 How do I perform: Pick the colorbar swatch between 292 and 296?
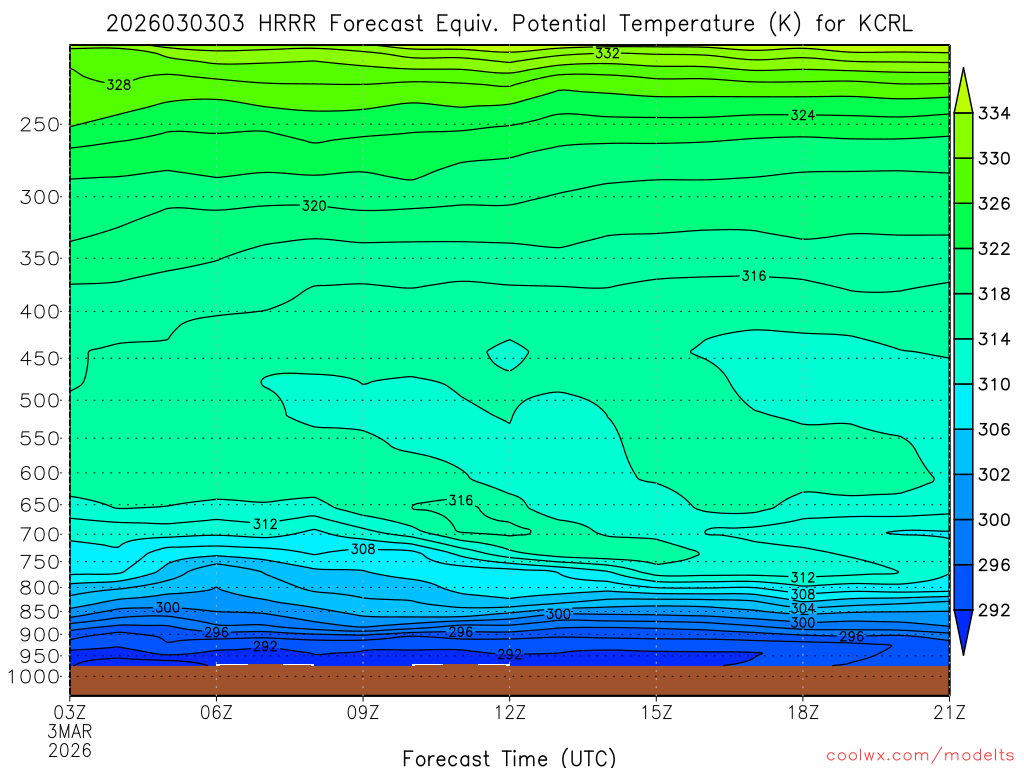click(x=963, y=587)
